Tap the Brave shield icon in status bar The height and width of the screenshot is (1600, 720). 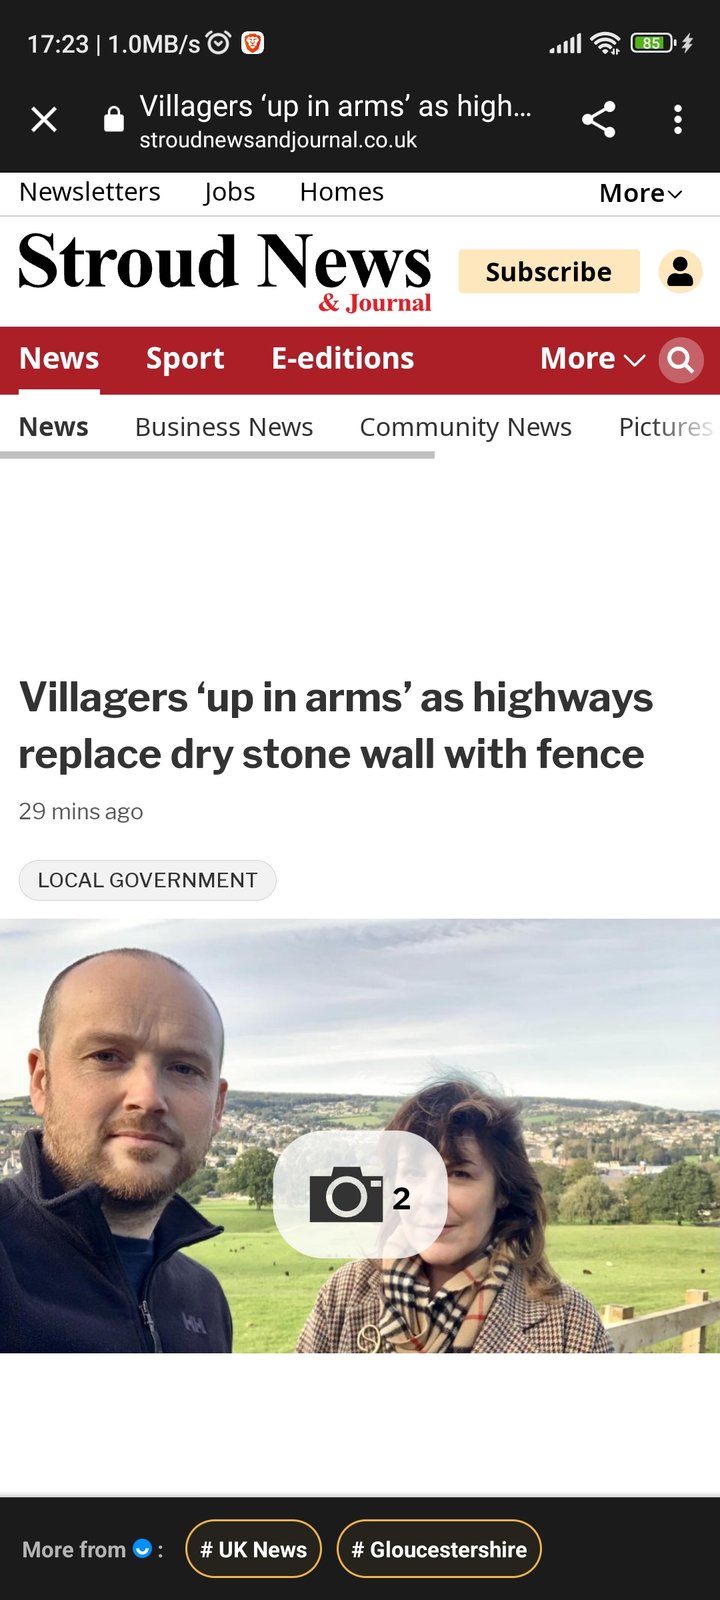(x=253, y=43)
